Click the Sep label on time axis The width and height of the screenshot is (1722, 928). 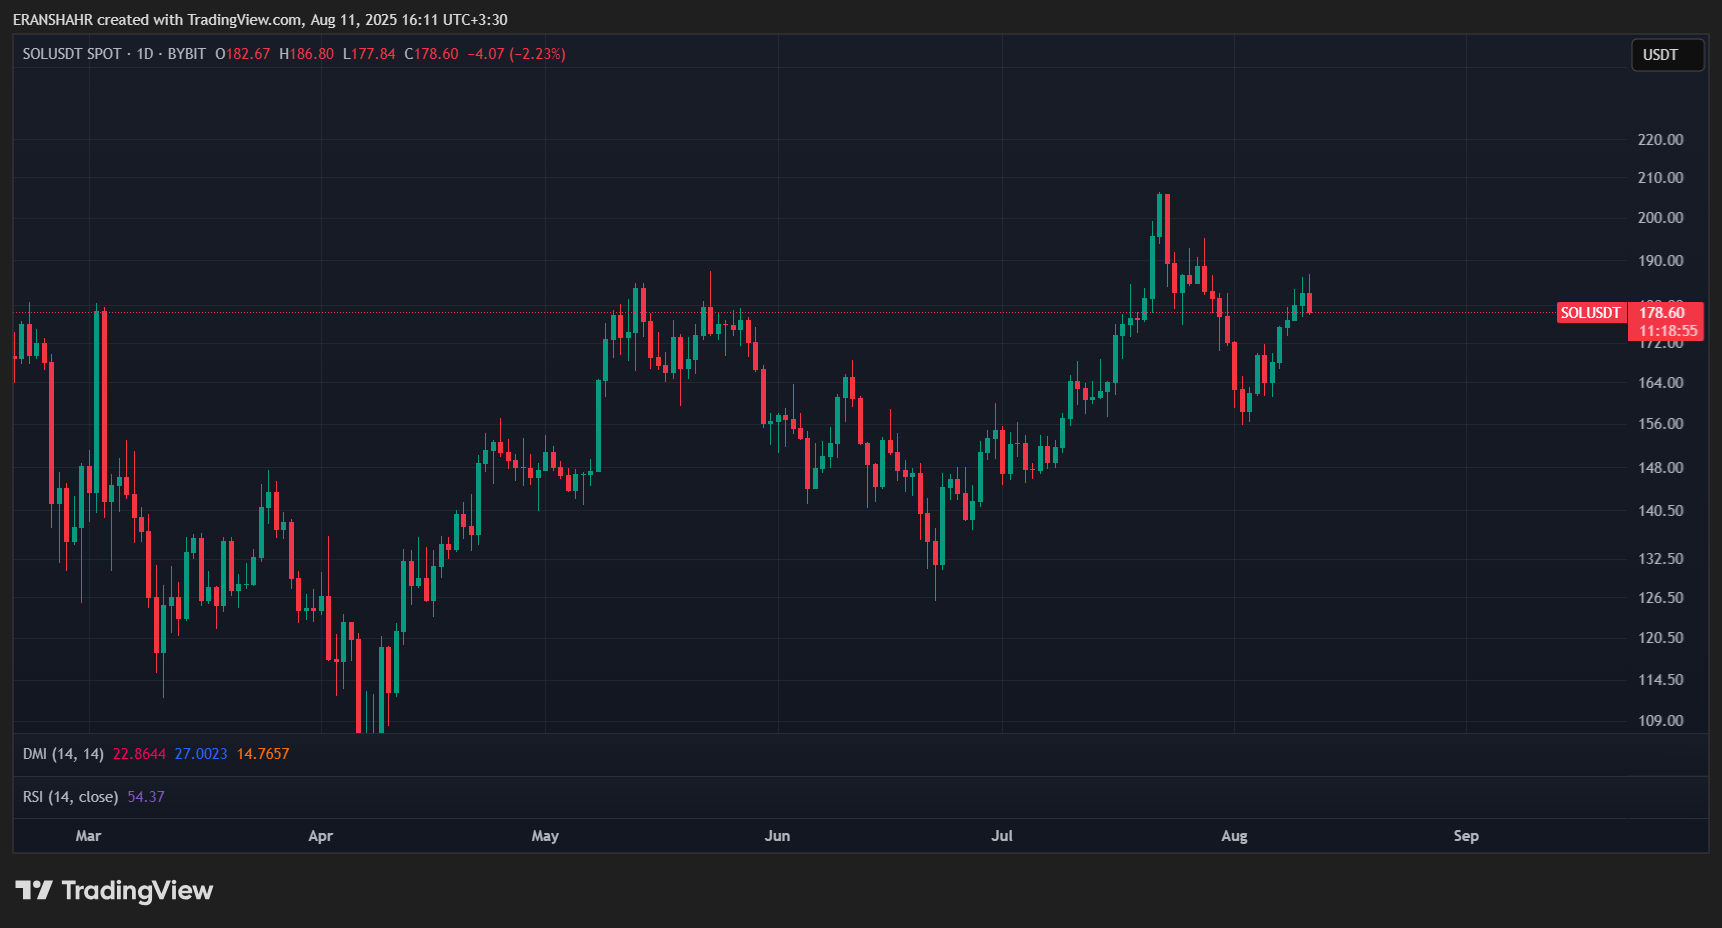coord(1466,836)
